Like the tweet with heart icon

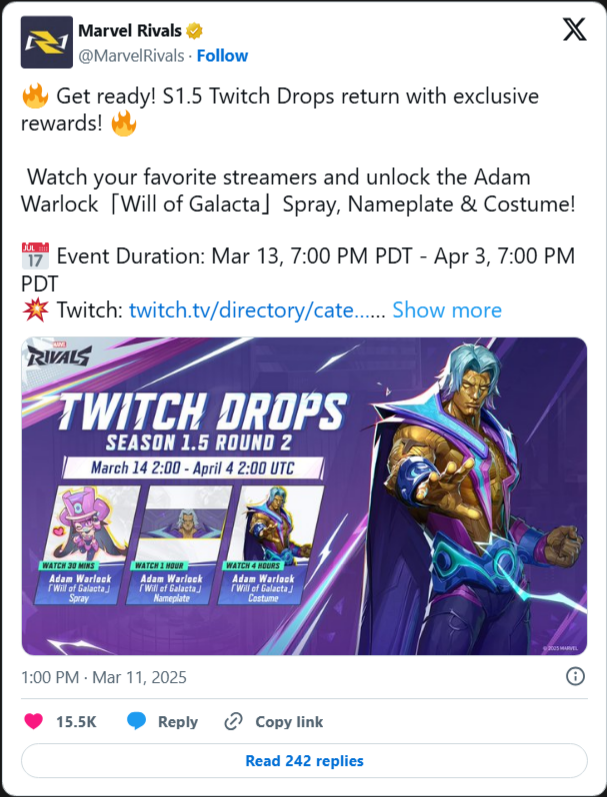point(34,721)
